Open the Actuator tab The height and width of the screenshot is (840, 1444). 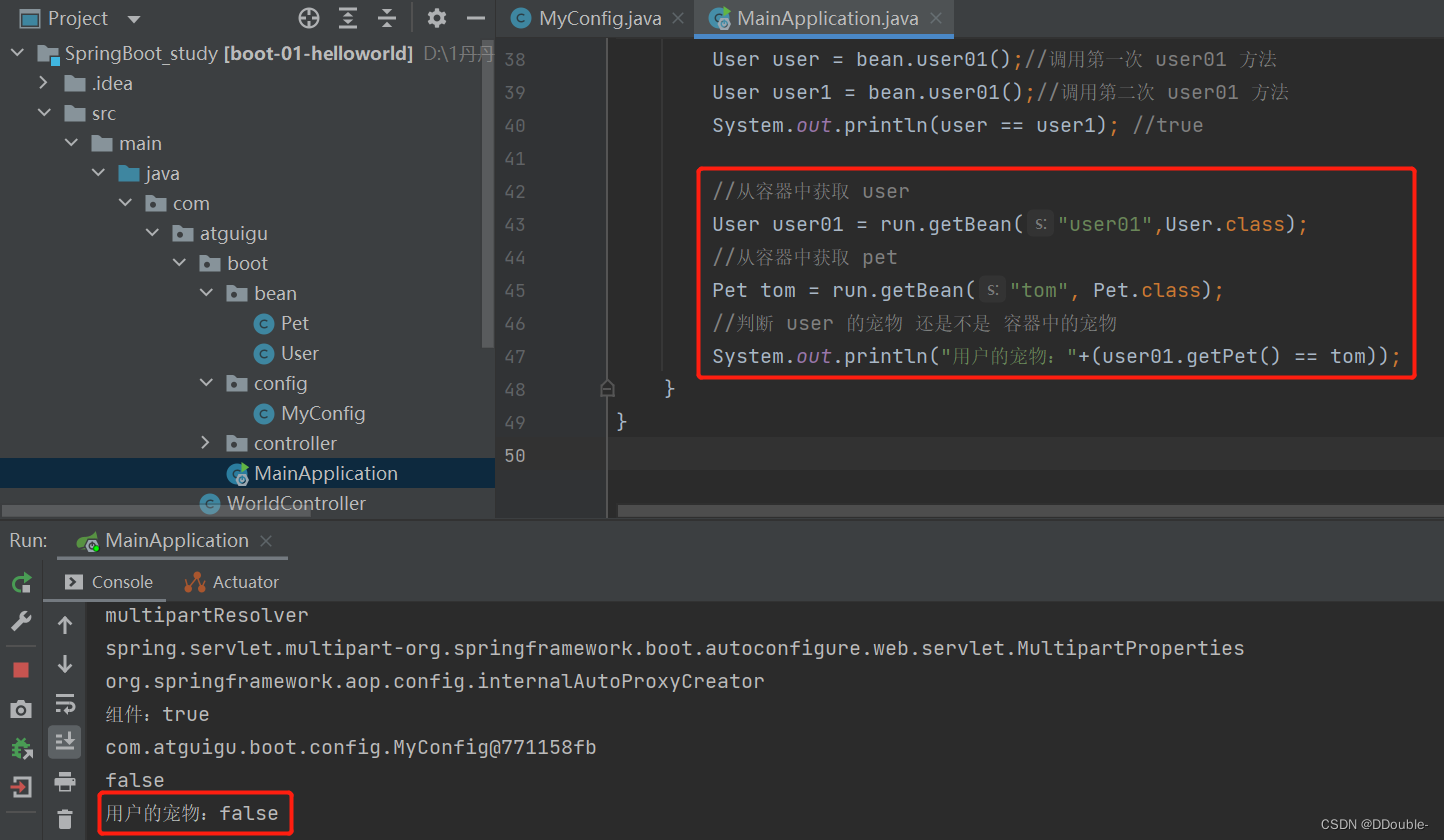232,582
